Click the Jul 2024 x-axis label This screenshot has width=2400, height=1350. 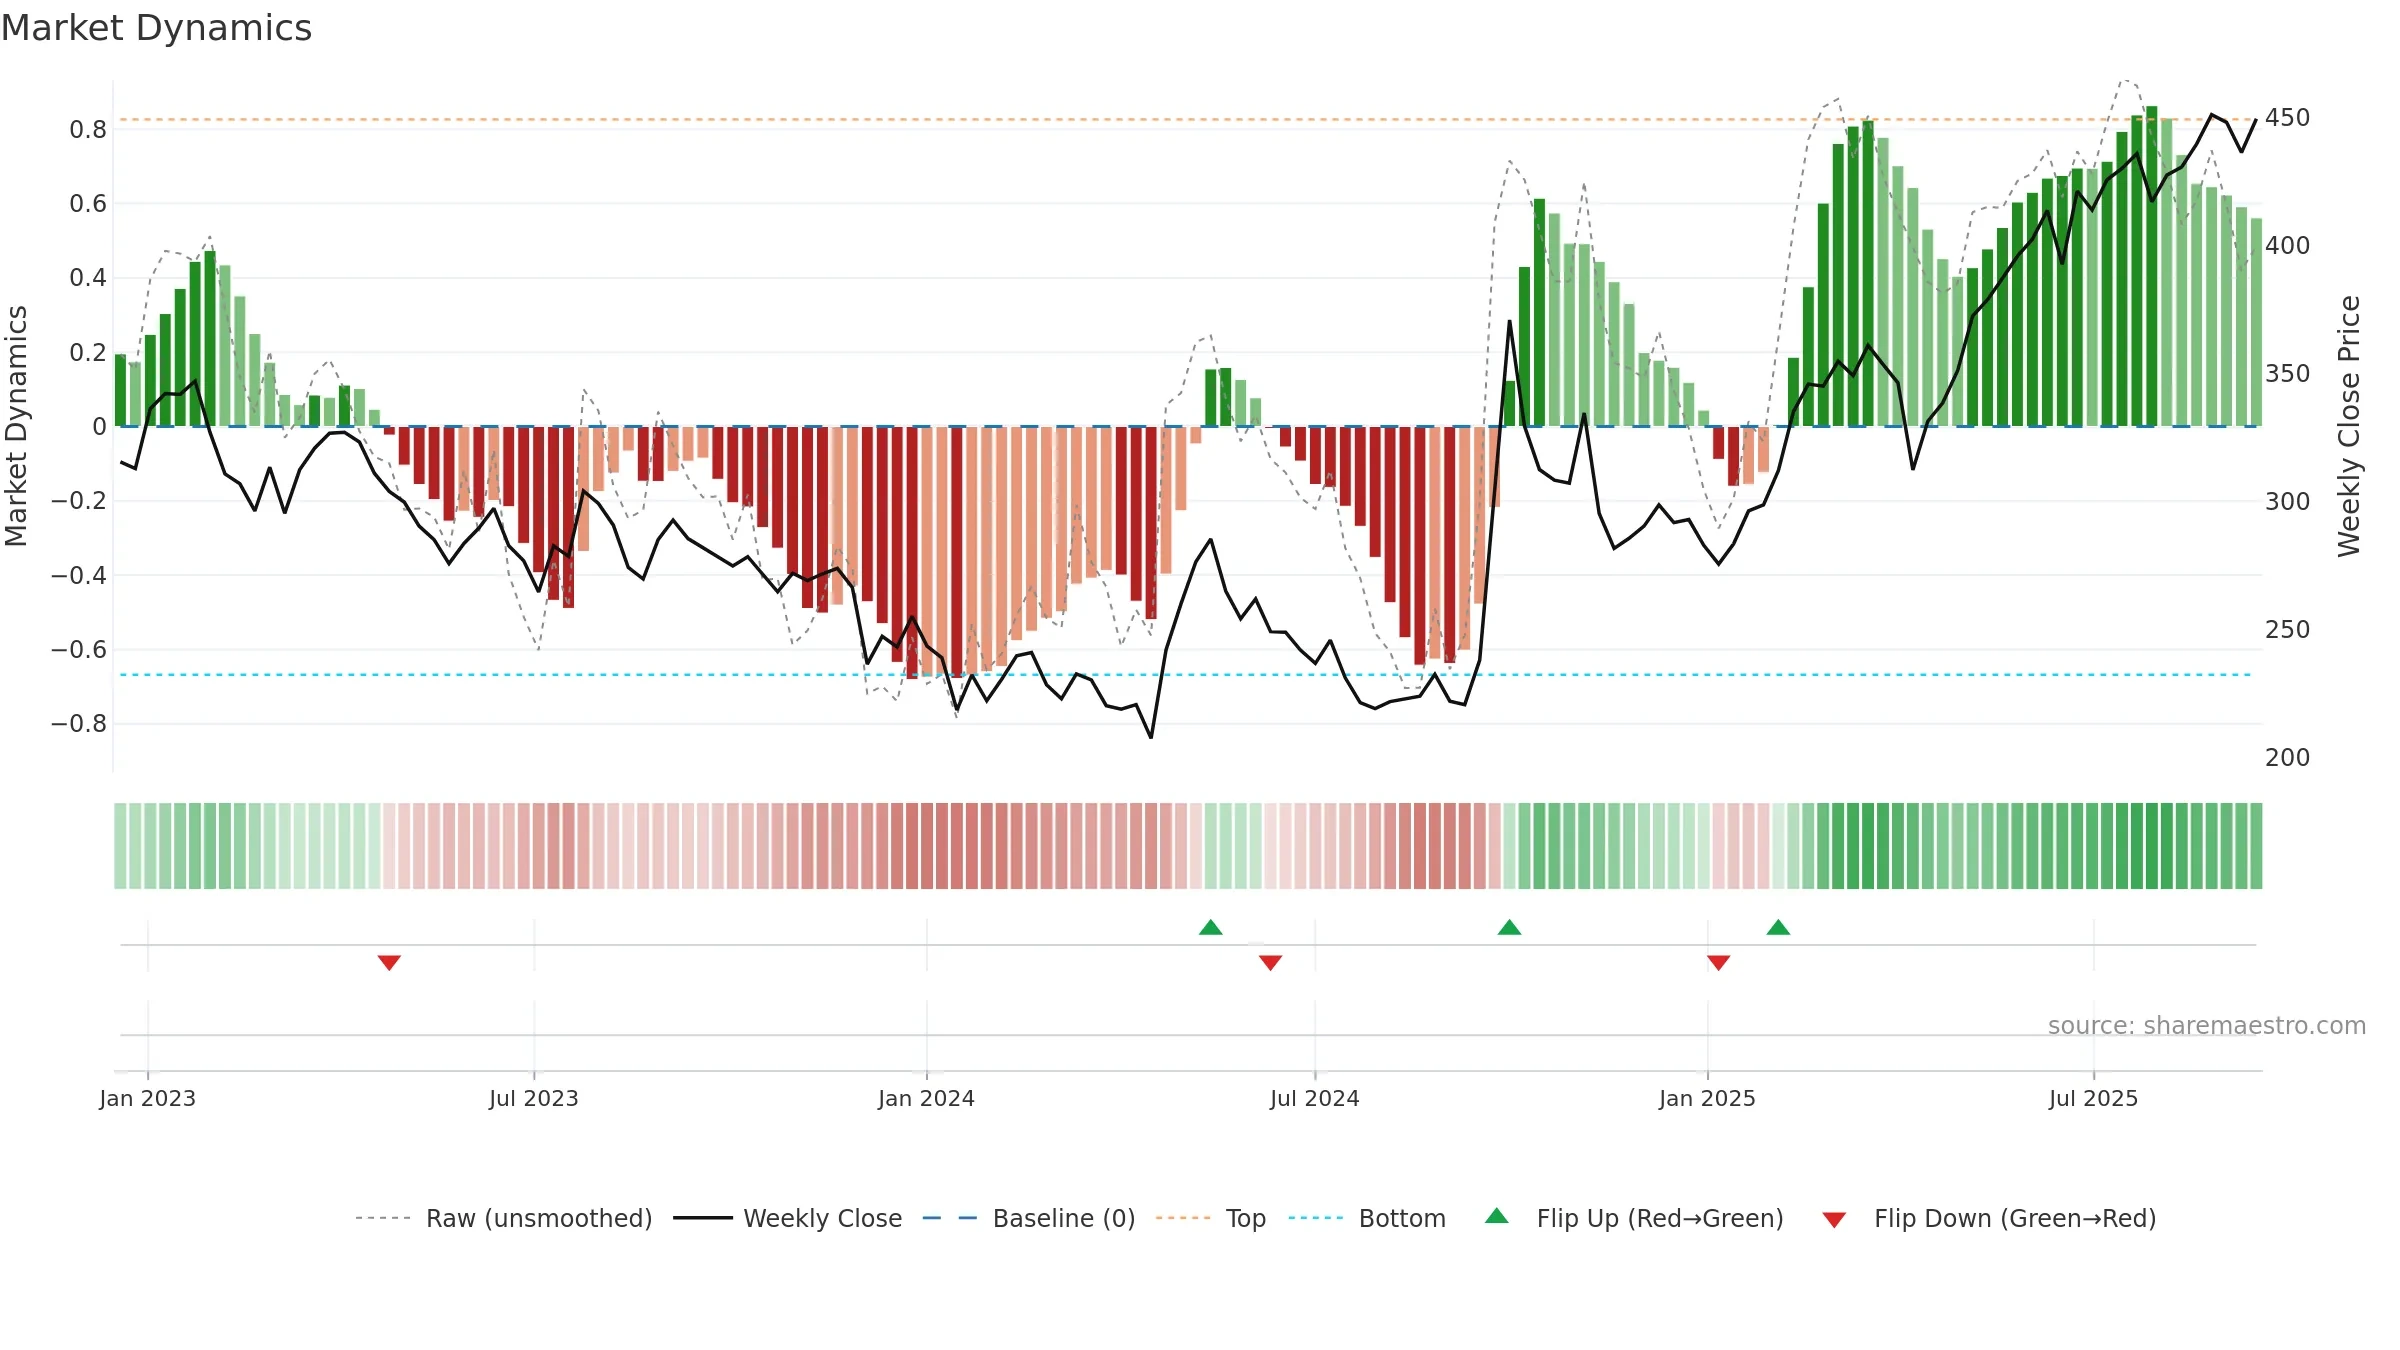1315,1098
